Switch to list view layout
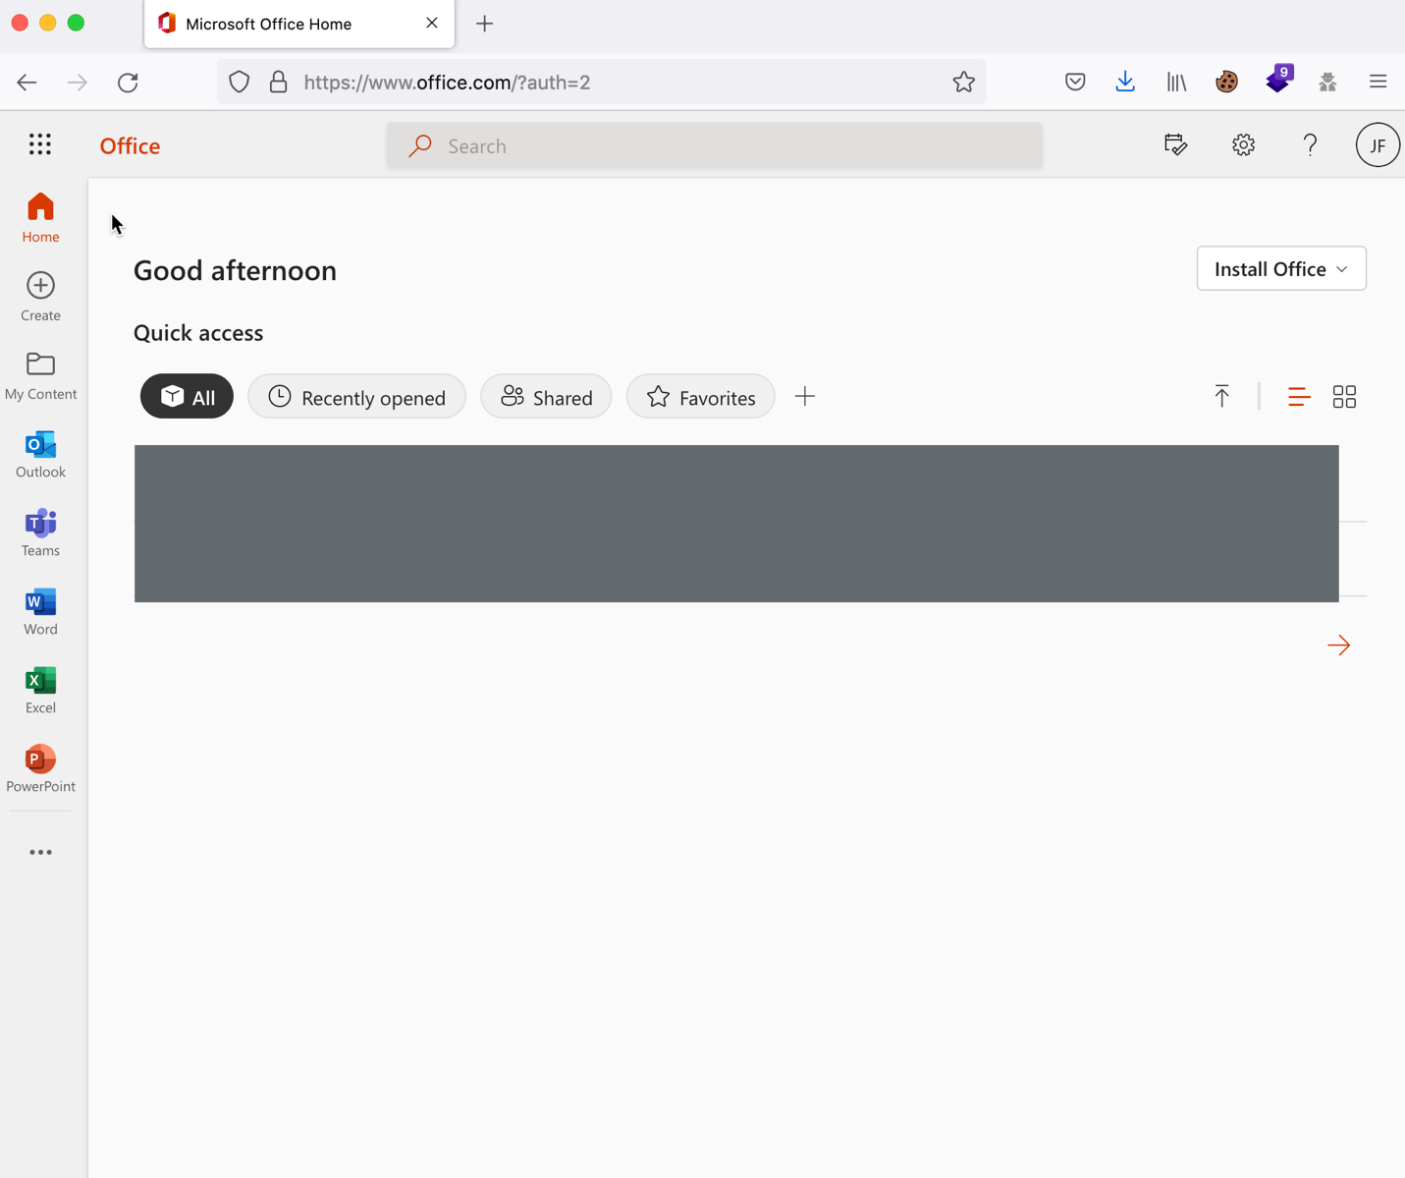This screenshot has height=1178, width=1405. tap(1298, 397)
